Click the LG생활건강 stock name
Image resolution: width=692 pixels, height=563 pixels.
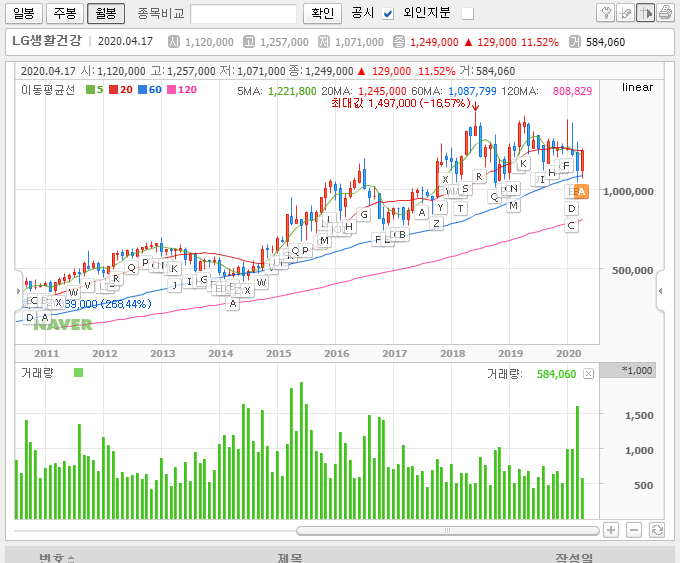pos(47,41)
